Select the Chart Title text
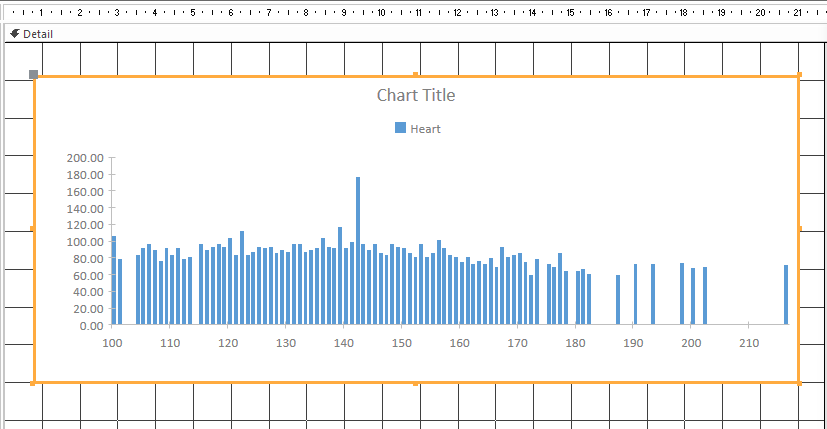The width and height of the screenshot is (827, 429). pyautogui.click(x=416, y=95)
